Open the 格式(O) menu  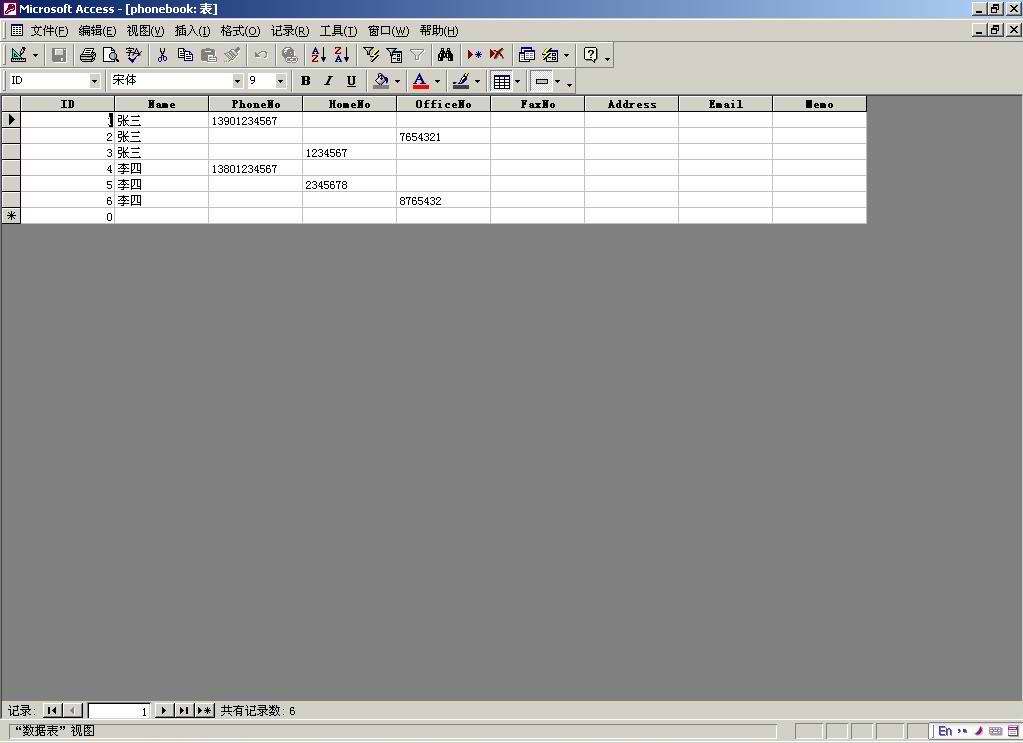click(241, 31)
